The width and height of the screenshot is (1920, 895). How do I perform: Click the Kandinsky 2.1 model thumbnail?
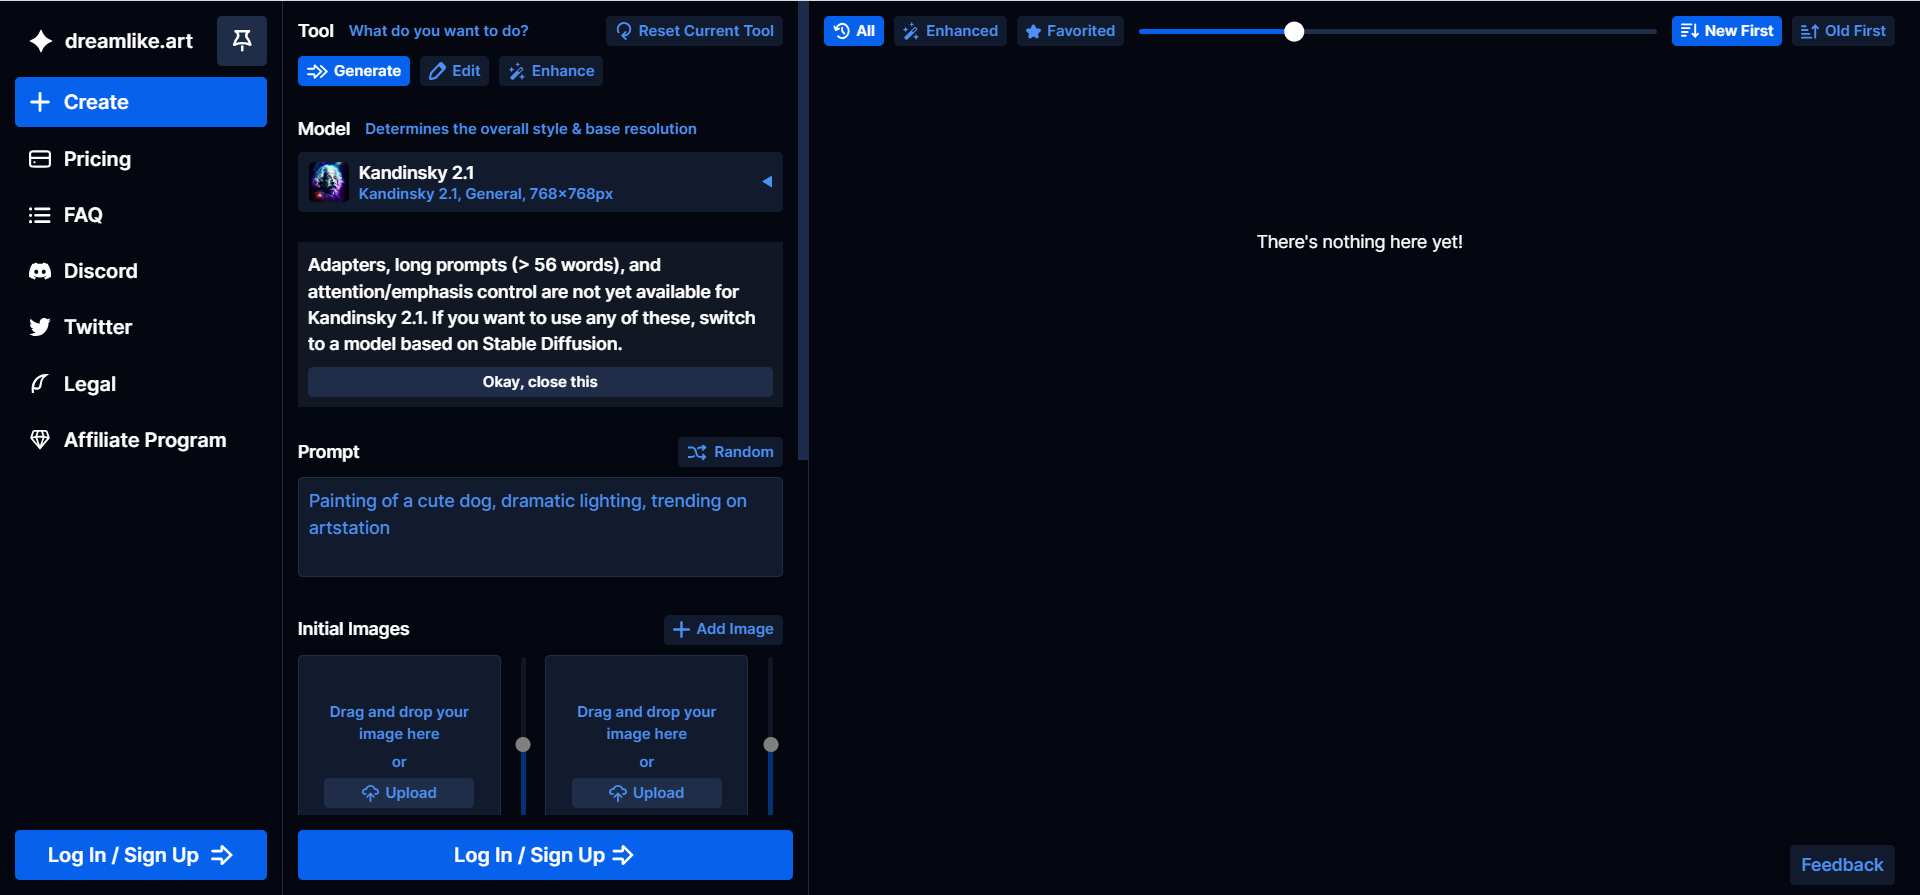(328, 182)
